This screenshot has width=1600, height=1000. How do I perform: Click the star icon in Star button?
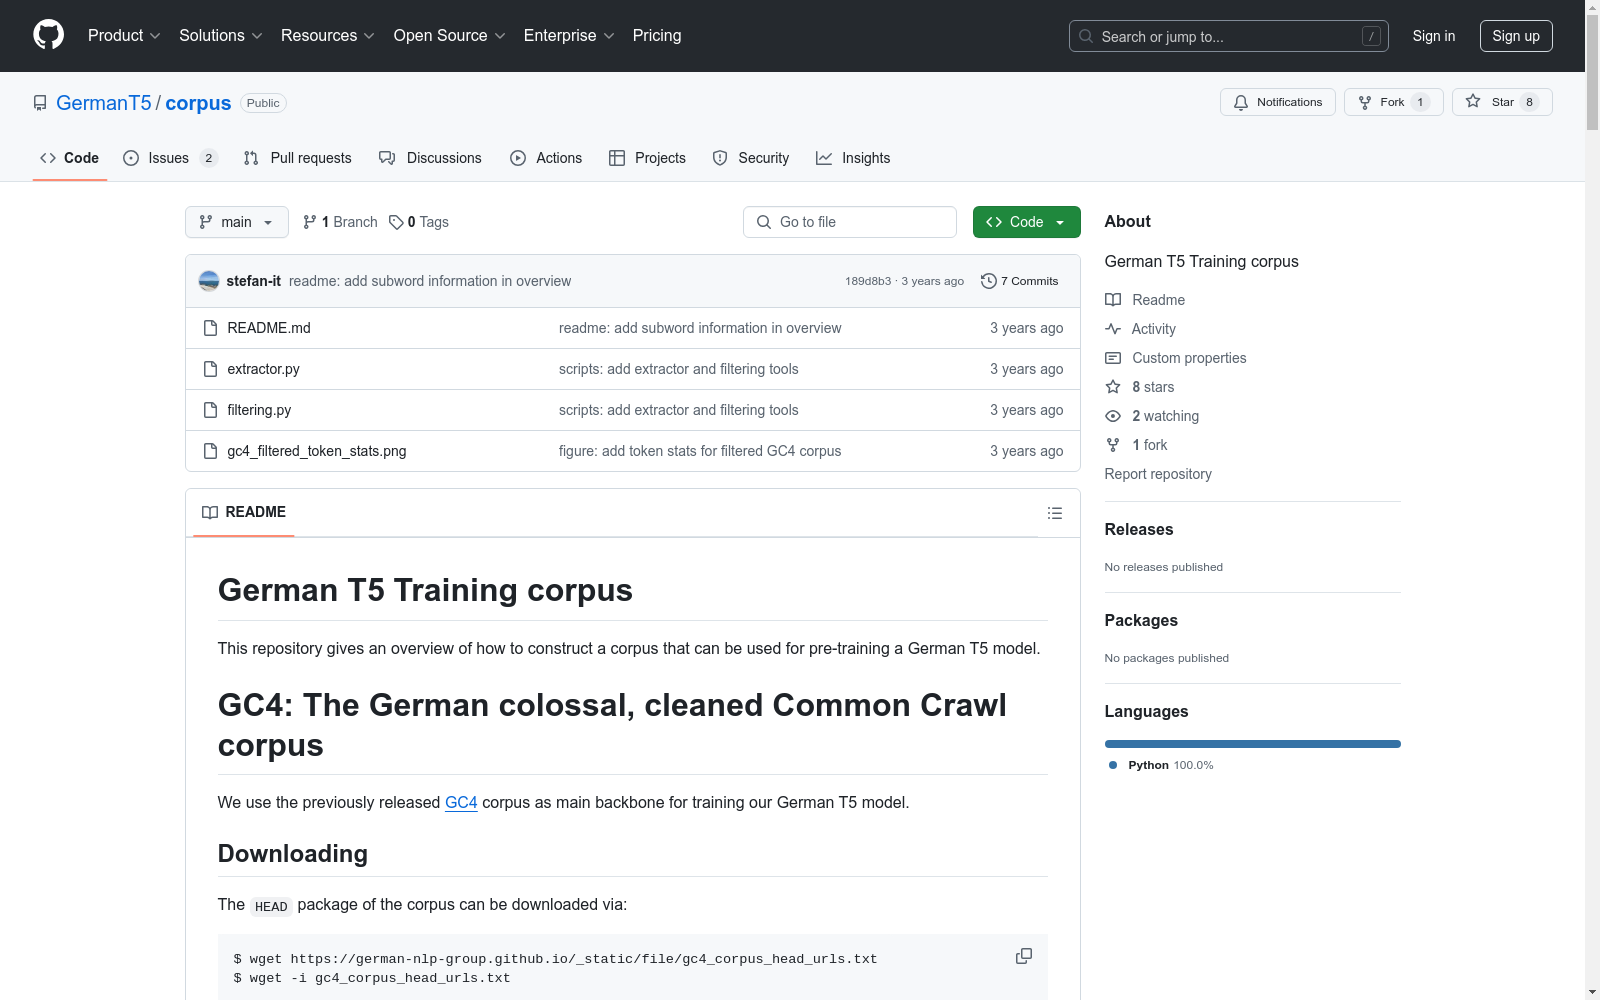(x=1473, y=101)
